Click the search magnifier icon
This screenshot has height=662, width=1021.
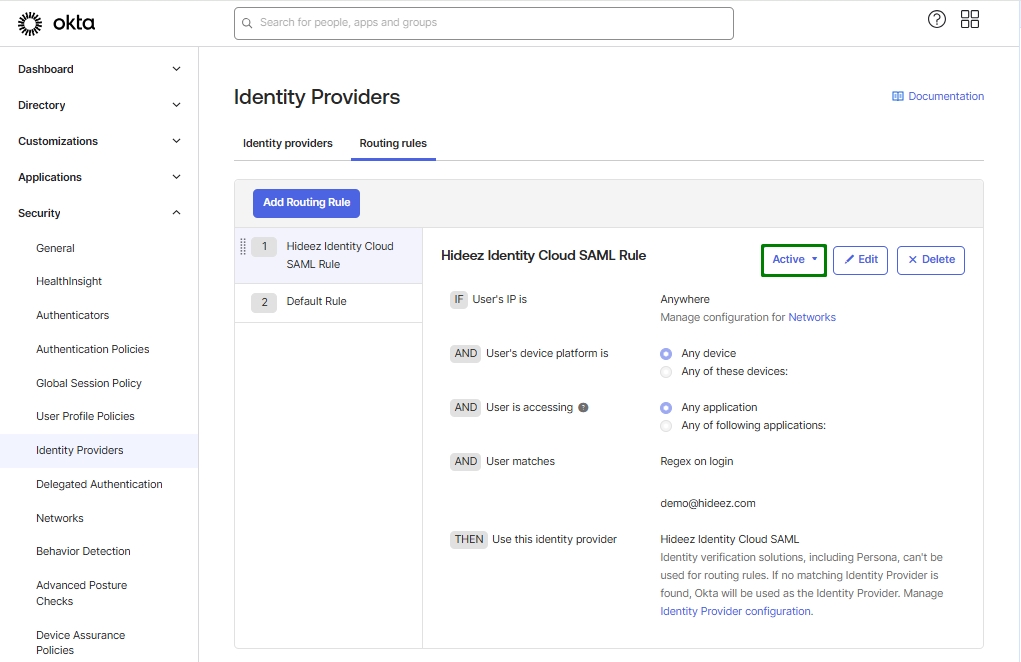[247, 23]
